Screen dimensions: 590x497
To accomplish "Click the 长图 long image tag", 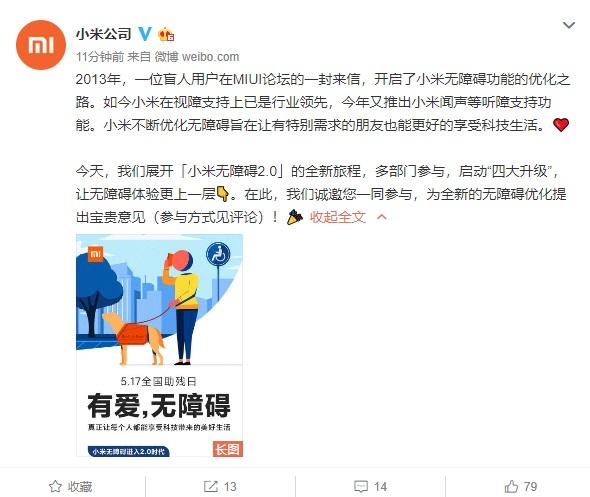I will tap(228, 448).
